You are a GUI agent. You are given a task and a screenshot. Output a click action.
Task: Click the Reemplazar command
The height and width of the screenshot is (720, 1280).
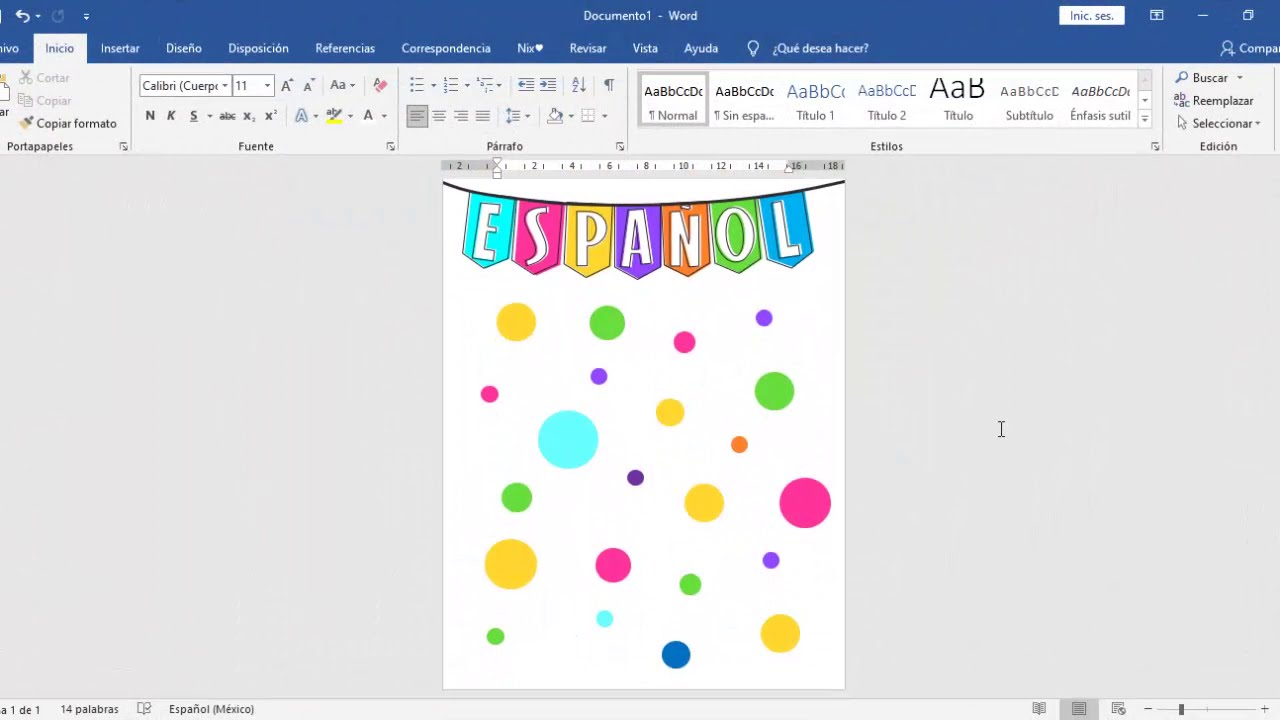tap(1214, 101)
